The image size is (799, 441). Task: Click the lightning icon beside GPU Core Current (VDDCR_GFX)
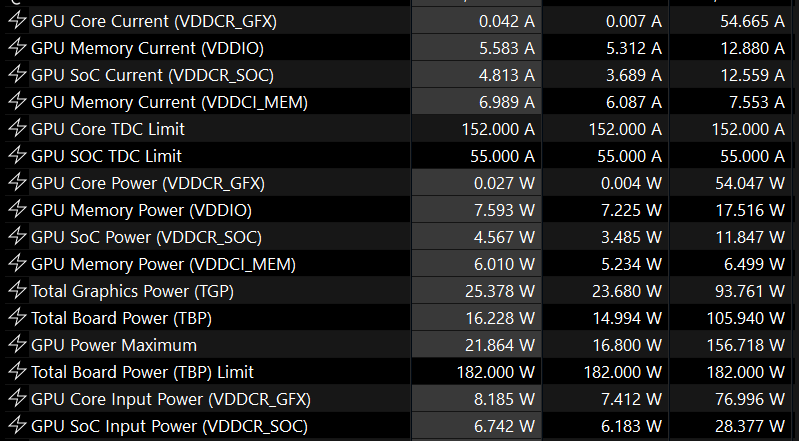point(16,21)
